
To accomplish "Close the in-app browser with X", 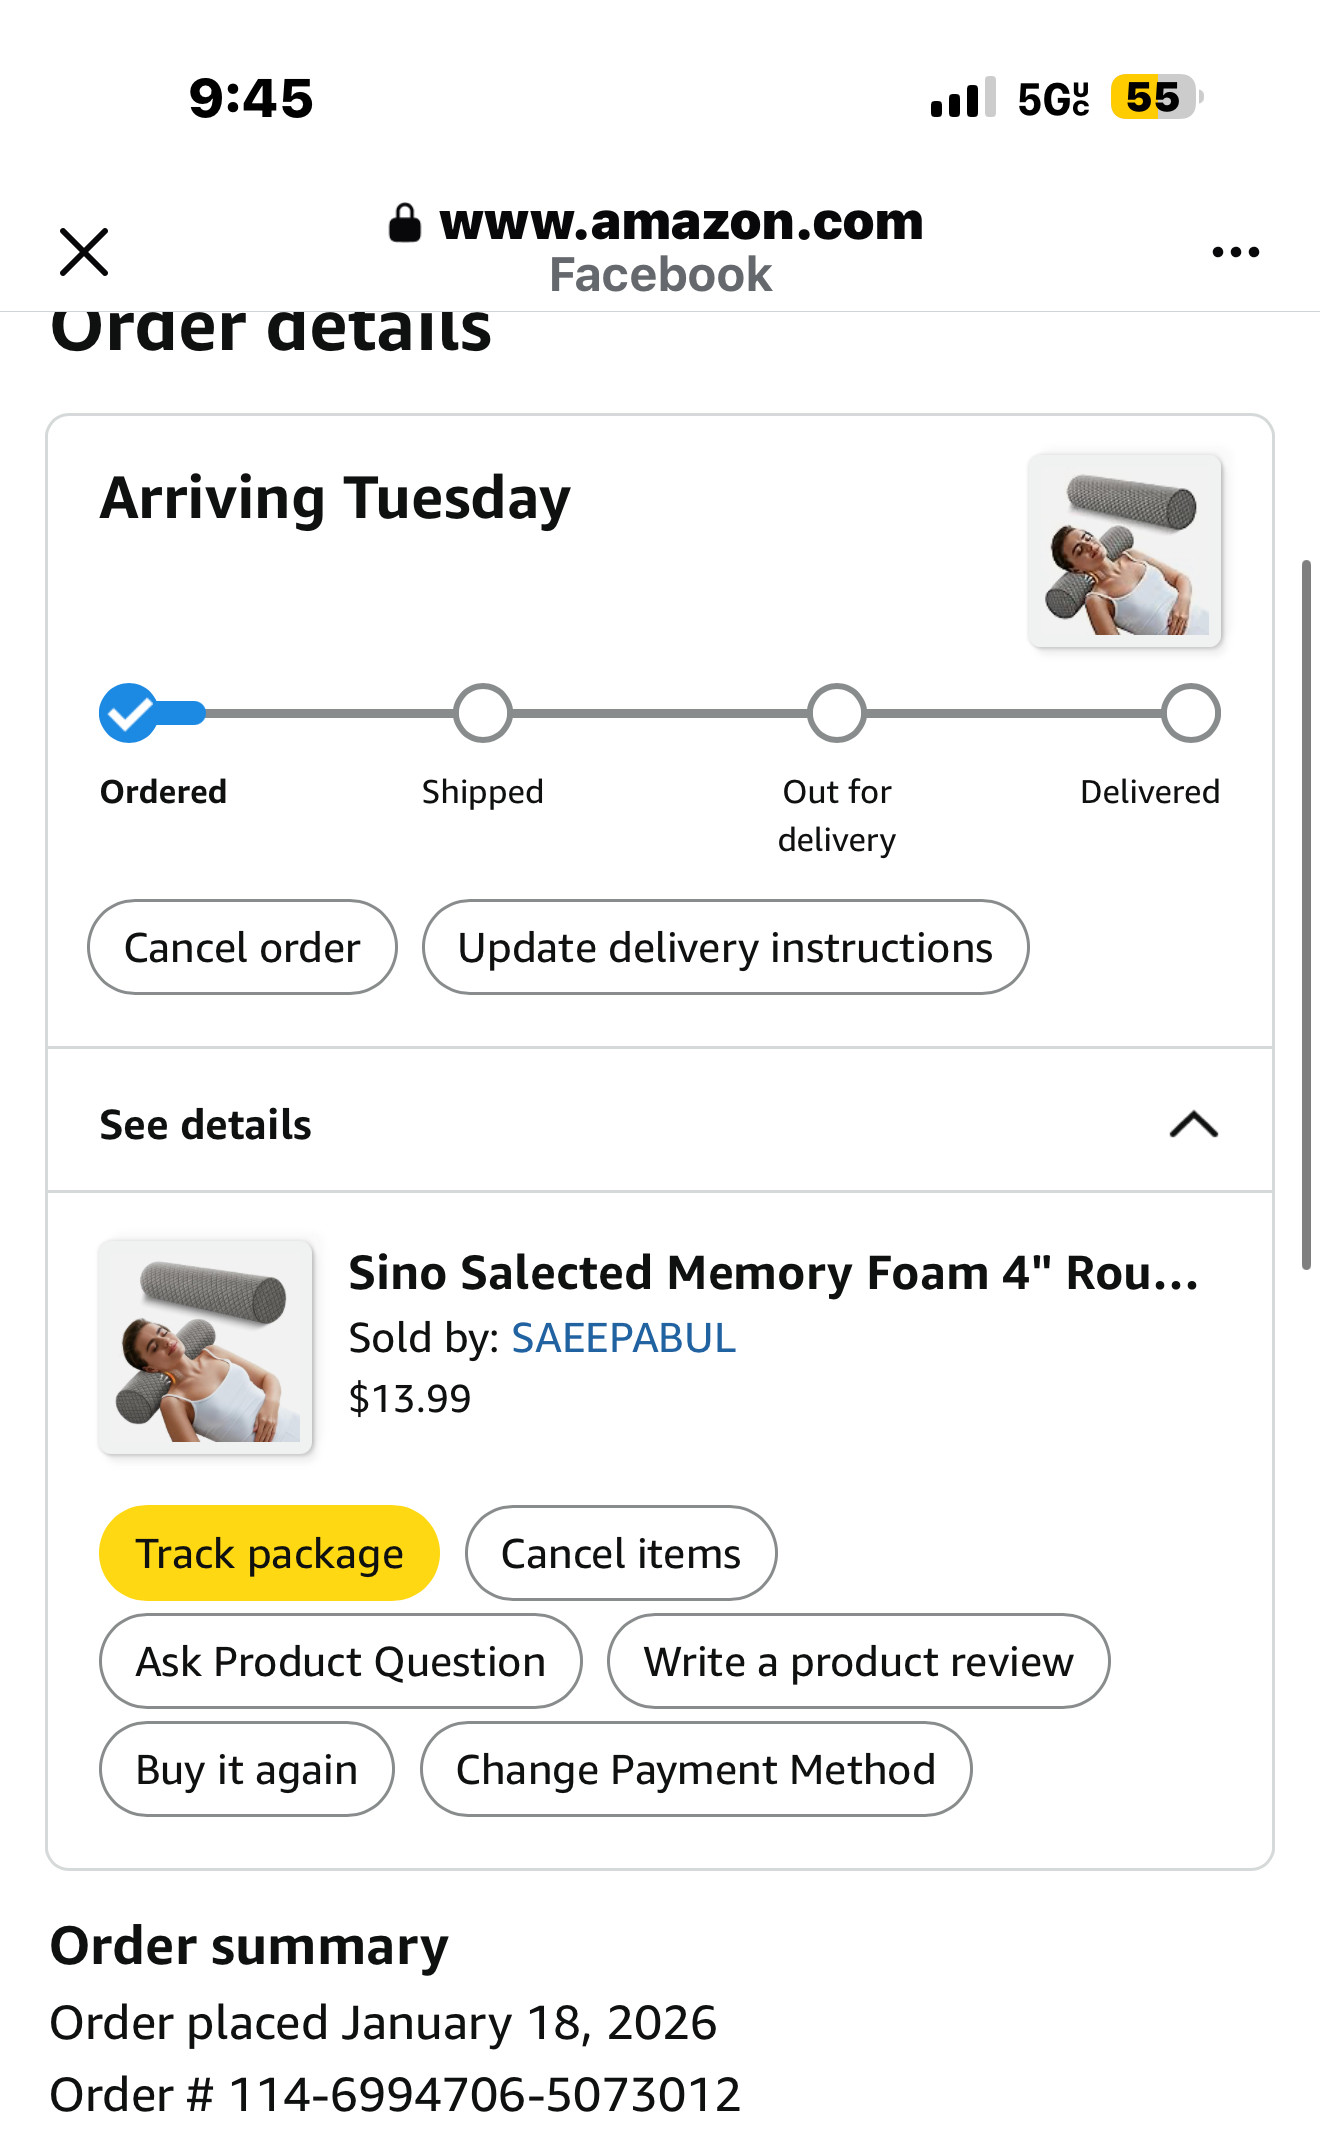I will point(84,251).
